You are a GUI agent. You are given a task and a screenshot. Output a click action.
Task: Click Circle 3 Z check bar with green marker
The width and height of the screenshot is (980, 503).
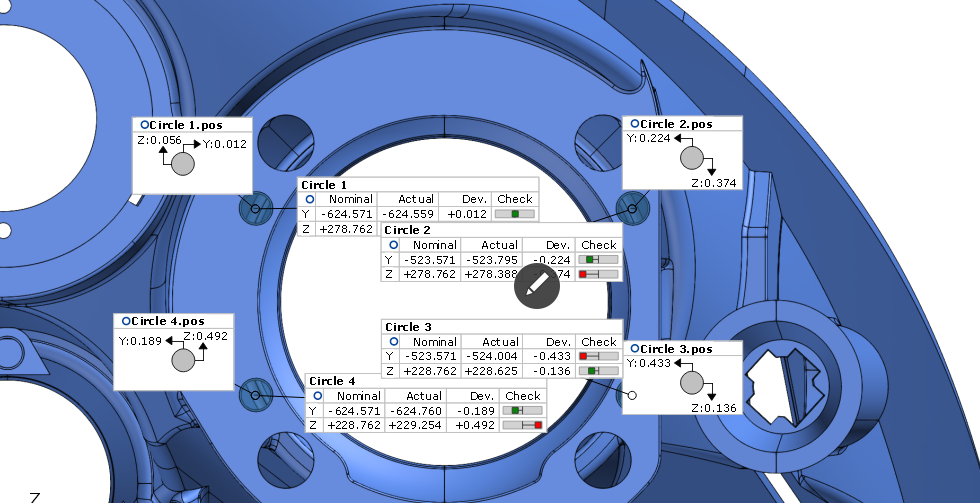(598, 371)
